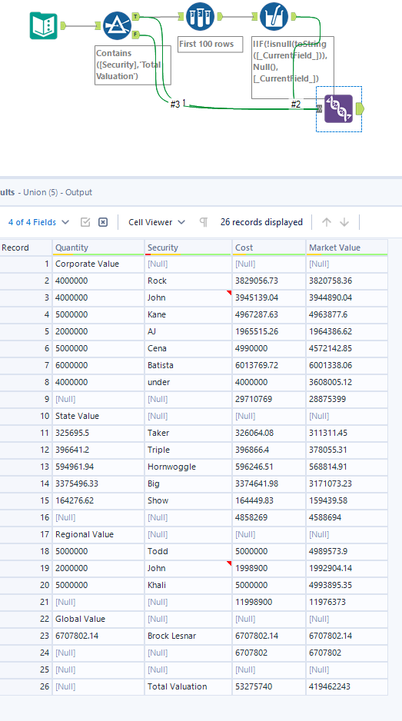402x721 pixels.
Task: Click the Multi-Field Formula output anchor
Action: click(x=293, y=17)
